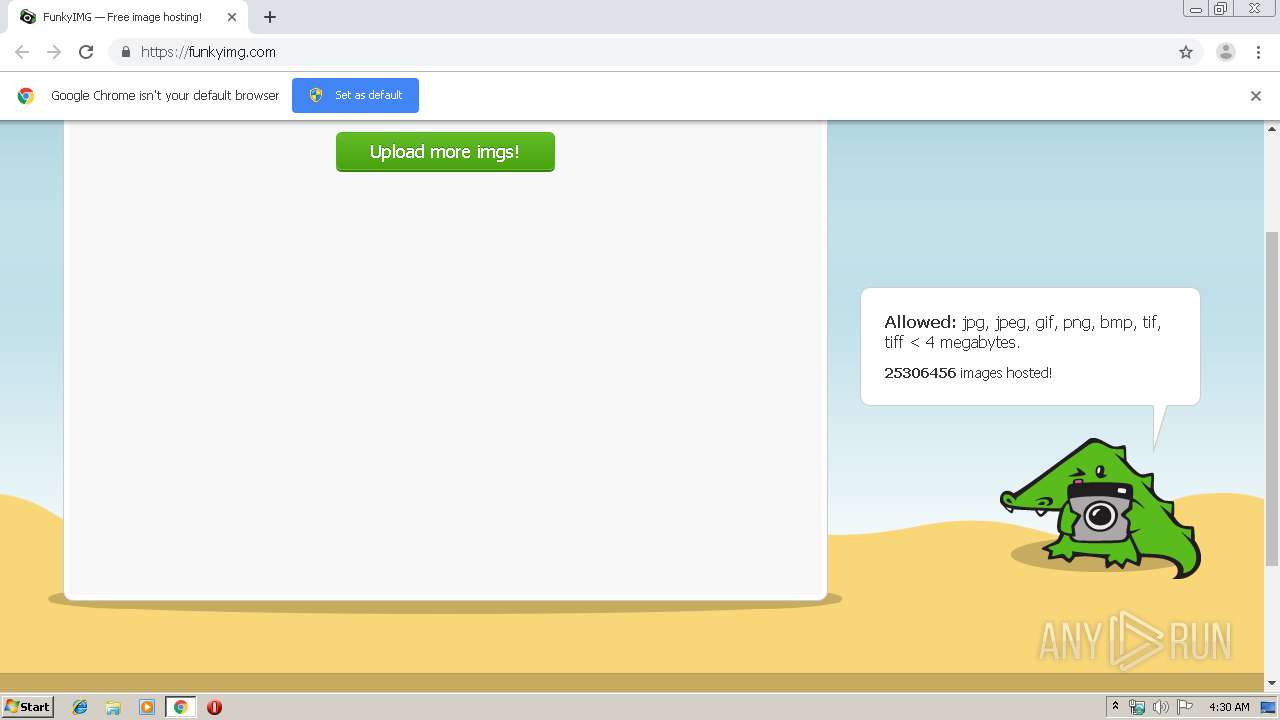Click page scrollbar up arrow
Viewport: 1280px width, 720px height.
click(x=1272, y=129)
